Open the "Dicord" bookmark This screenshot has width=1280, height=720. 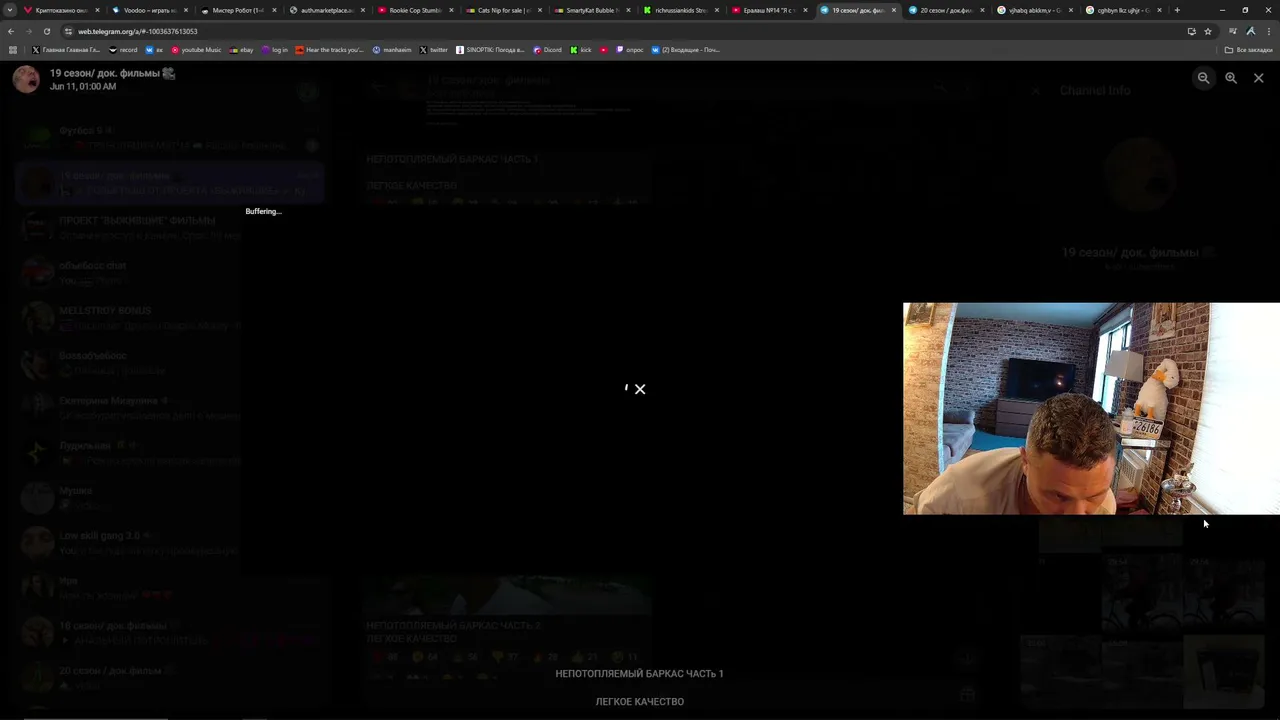(x=548, y=50)
